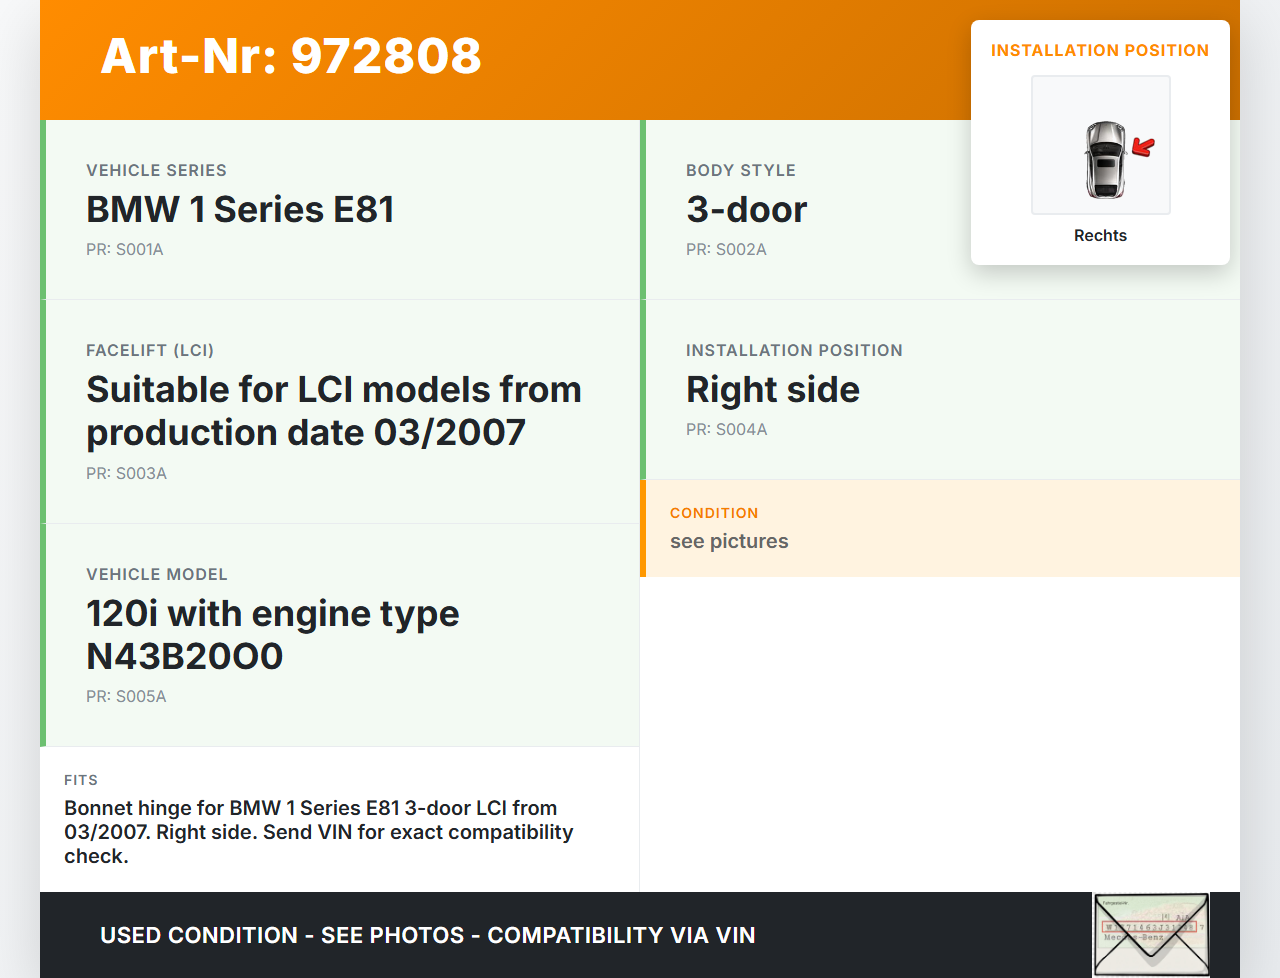Click the bonnet hinge fits description
The width and height of the screenshot is (1280, 978).
318,832
